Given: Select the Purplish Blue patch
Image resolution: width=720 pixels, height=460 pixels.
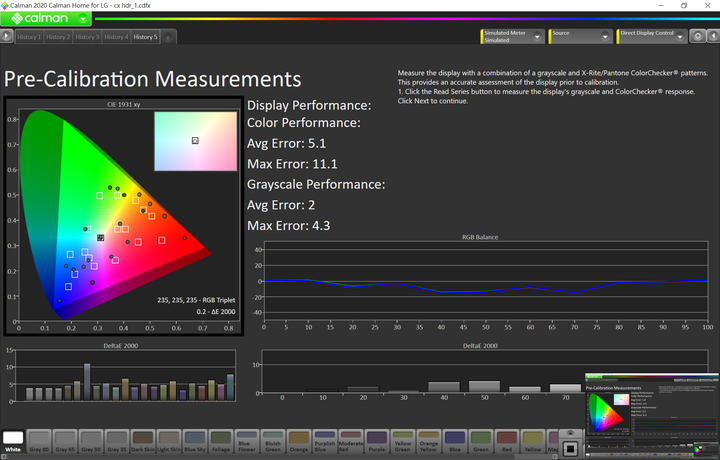Looking at the screenshot, I should (x=325, y=442).
